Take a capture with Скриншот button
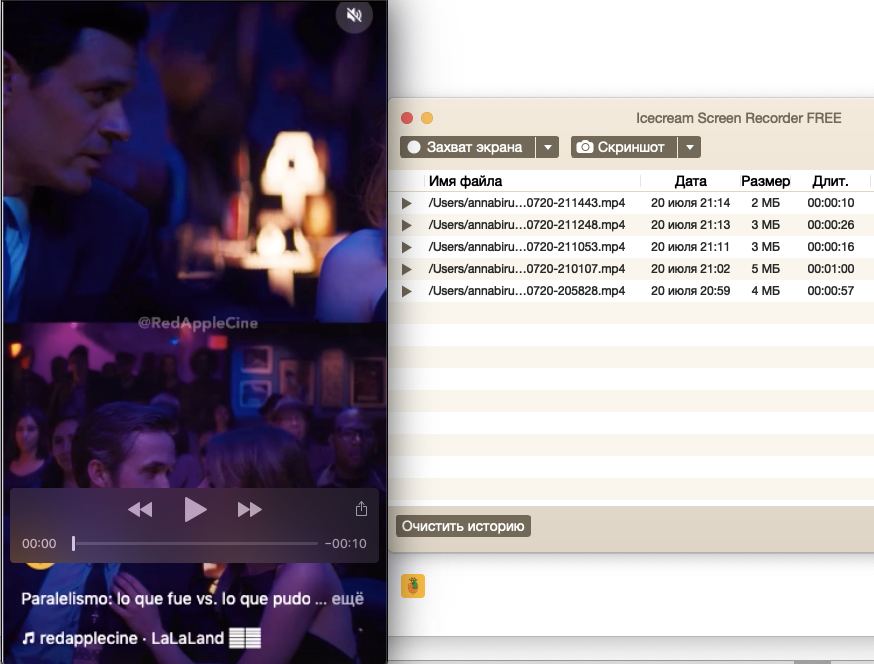The image size is (874, 664). [623, 147]
